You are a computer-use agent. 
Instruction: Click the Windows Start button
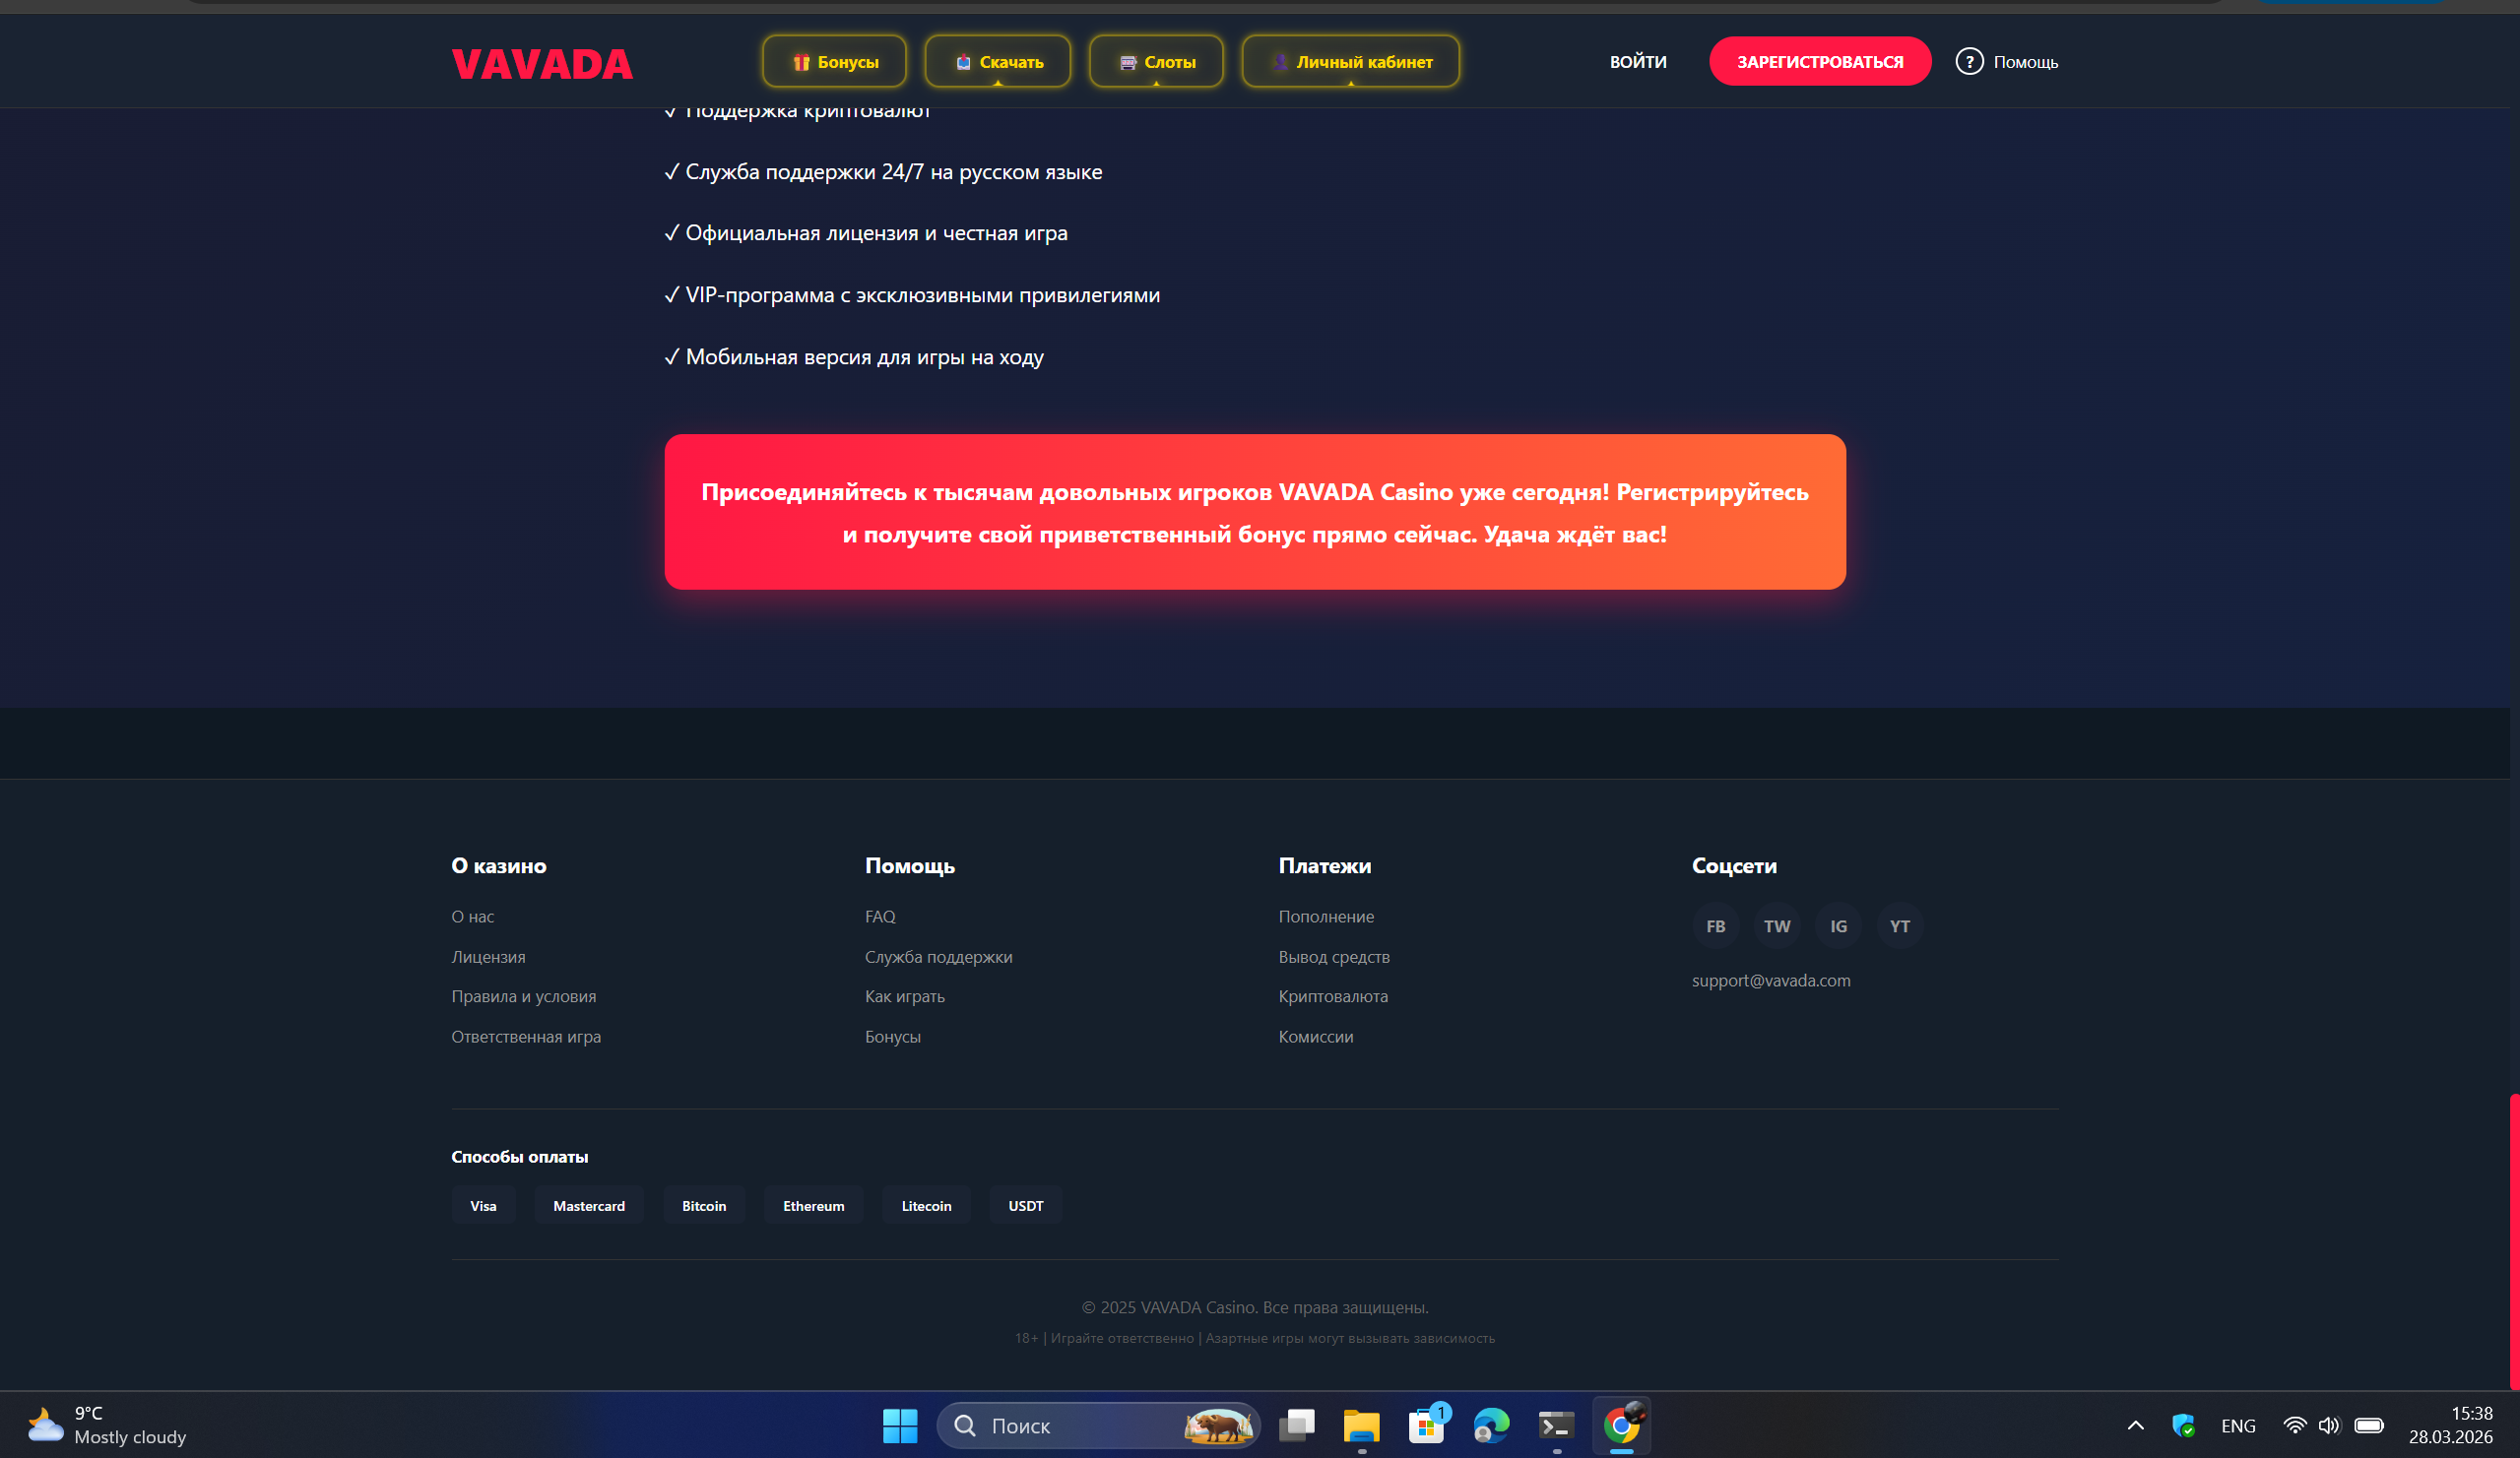900,1425
